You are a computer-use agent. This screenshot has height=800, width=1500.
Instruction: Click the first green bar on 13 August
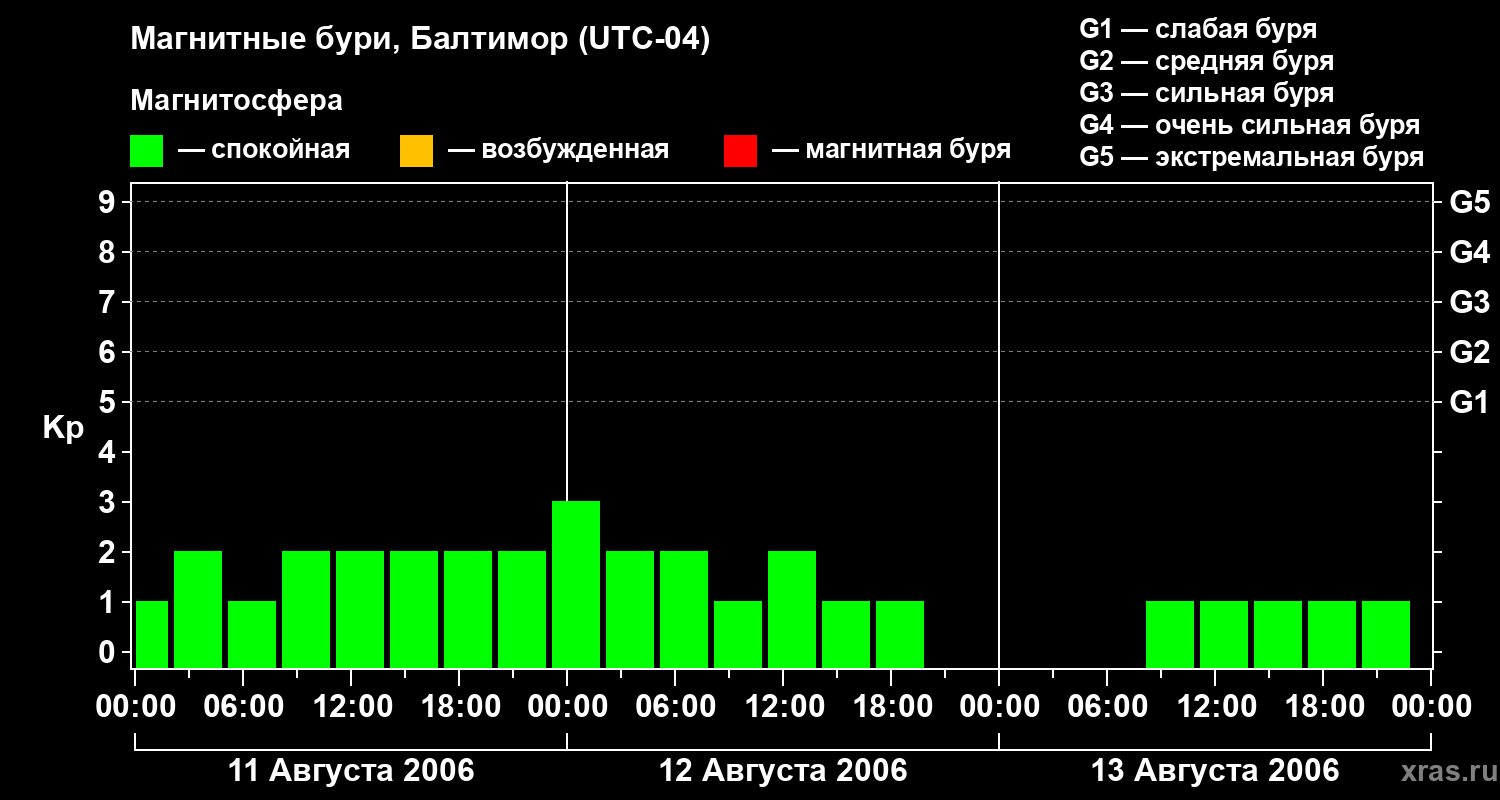[1170, 634]
